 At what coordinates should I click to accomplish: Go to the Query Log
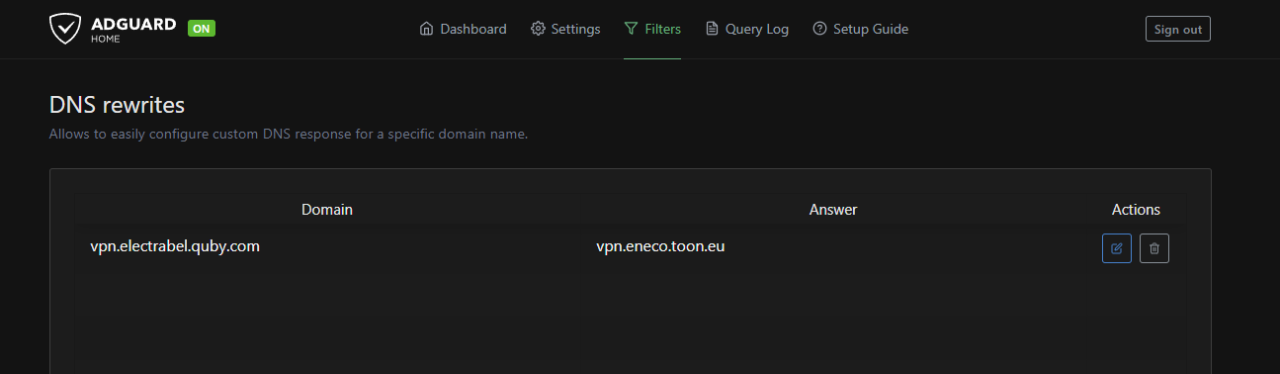747,29
